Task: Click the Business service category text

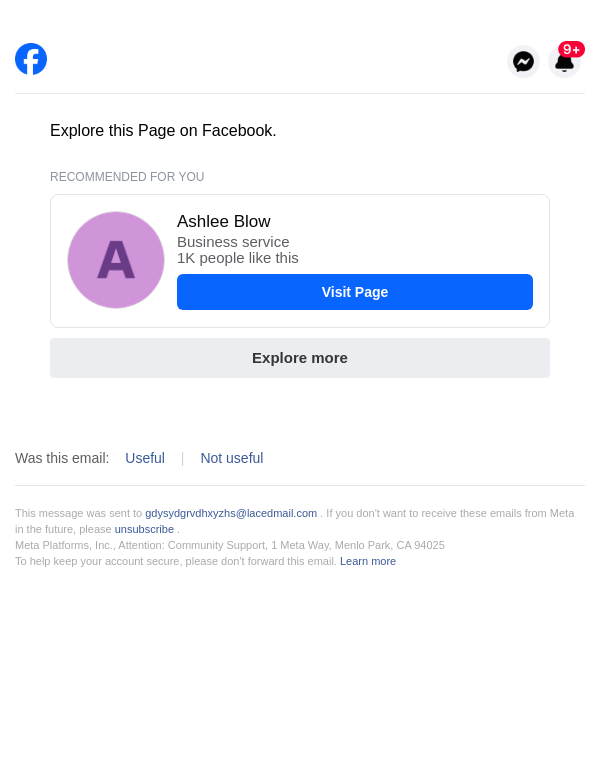Action: (233, 242)
